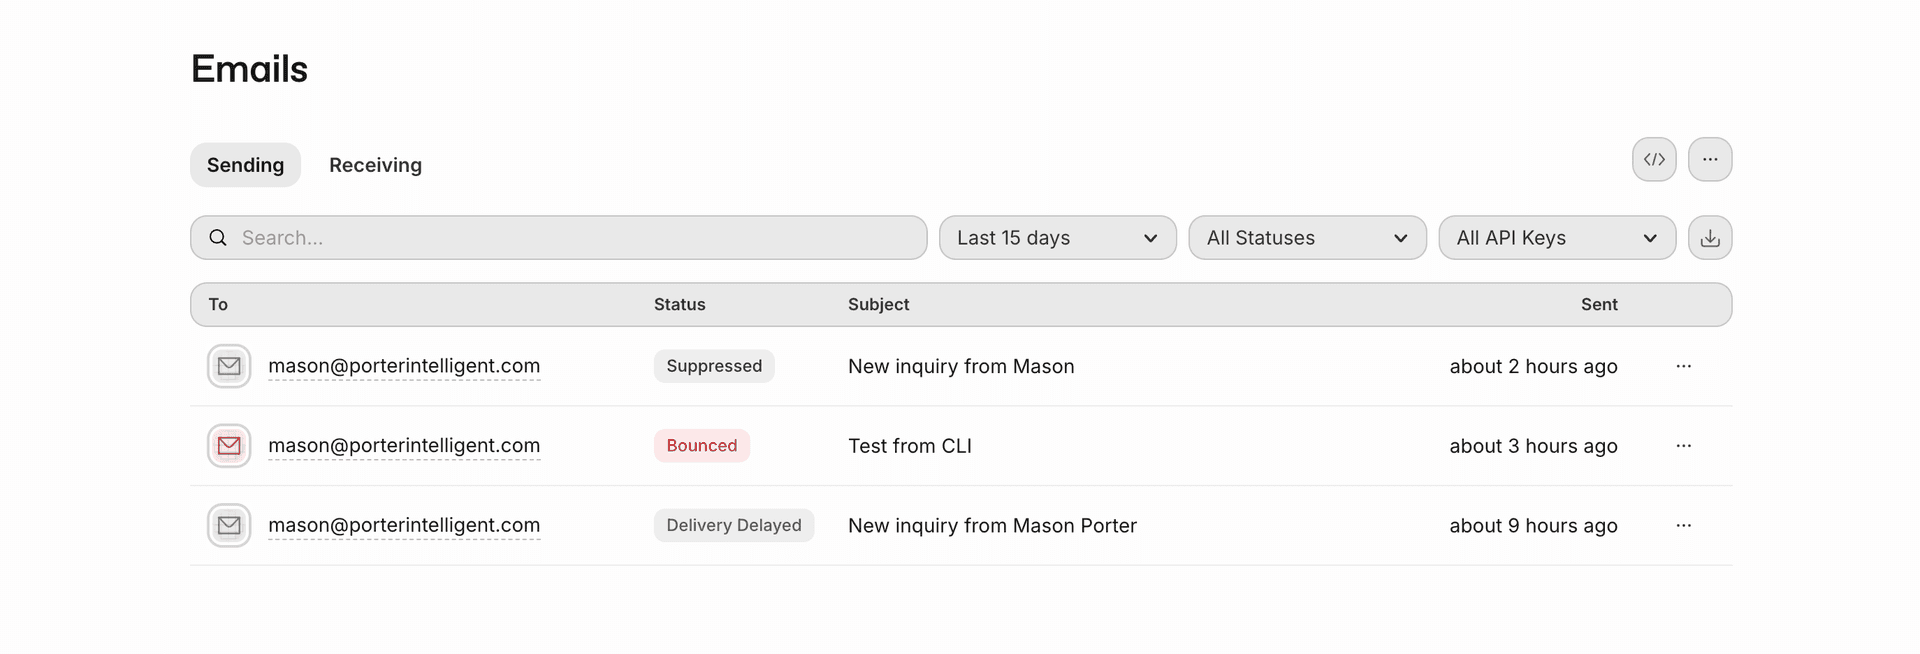Click the red envelope icon on the Bounced row
This screenshot has height=654, width=1920.
point(229,446)
